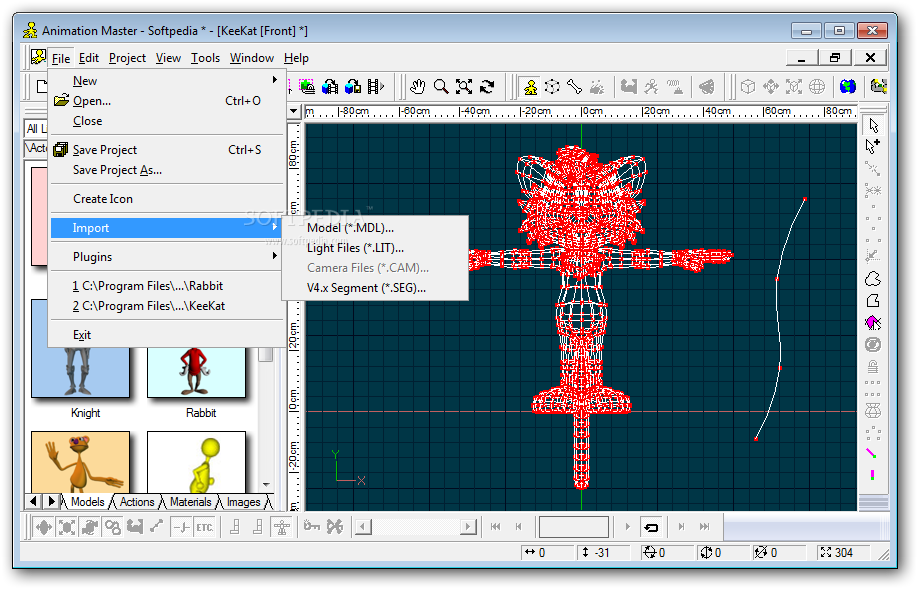The width and height of the screenshot is (918, 589).
Task: Select Model (*.MDL)... import option
Action: coord(375,228)
